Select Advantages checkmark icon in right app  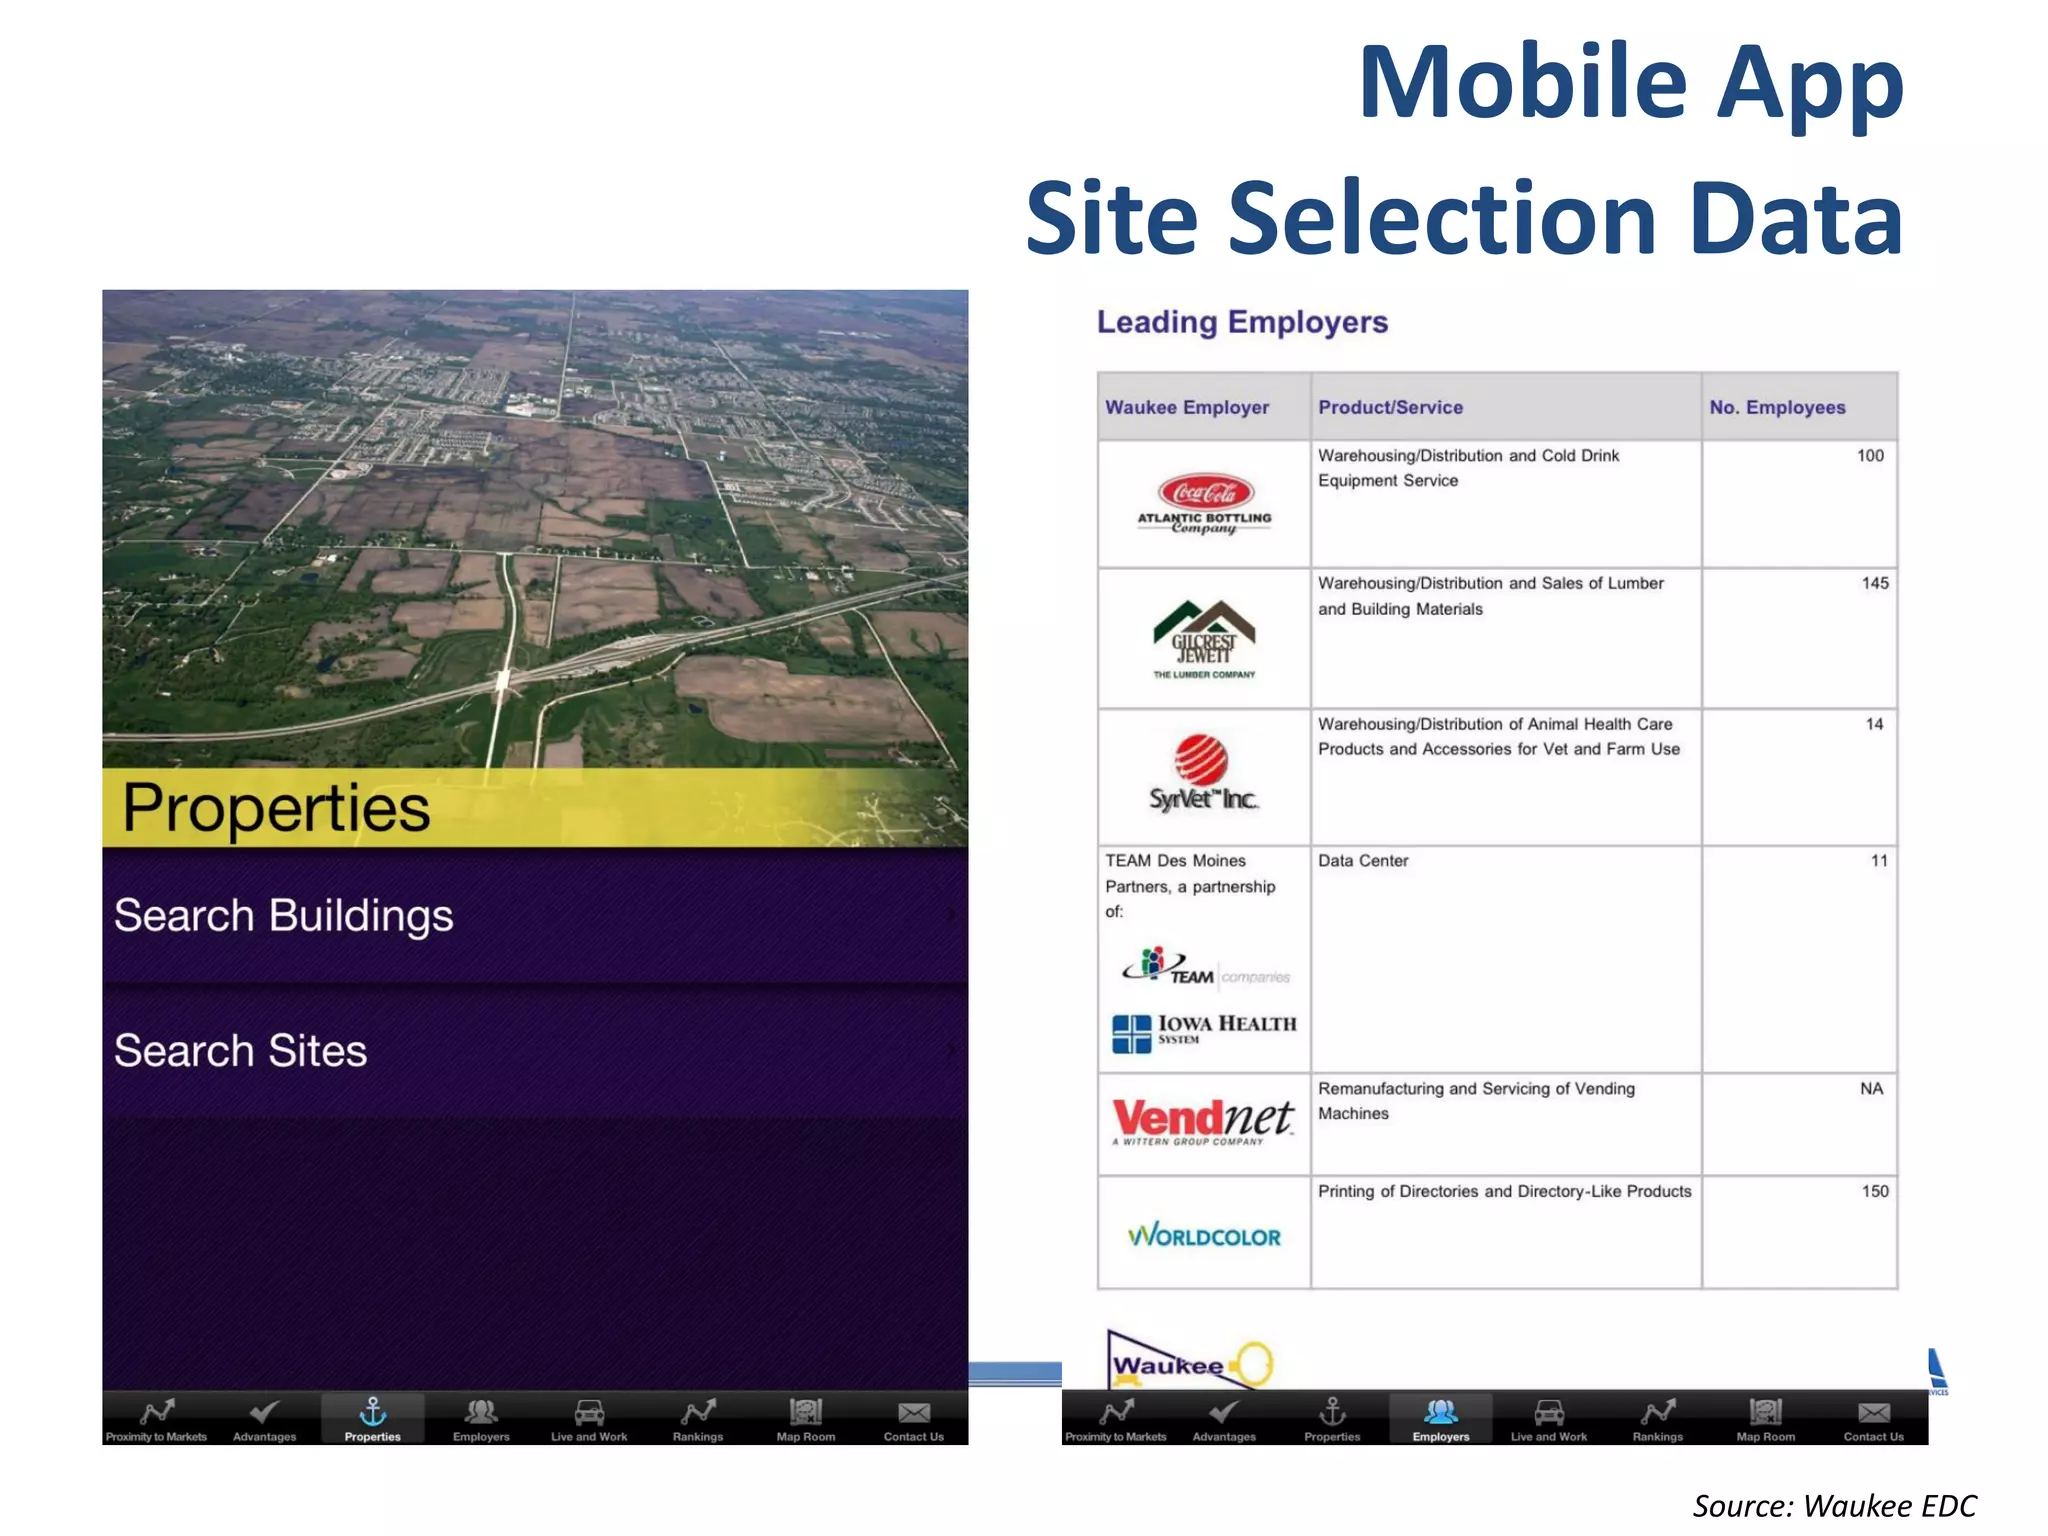click(x=1224, y=1412)
